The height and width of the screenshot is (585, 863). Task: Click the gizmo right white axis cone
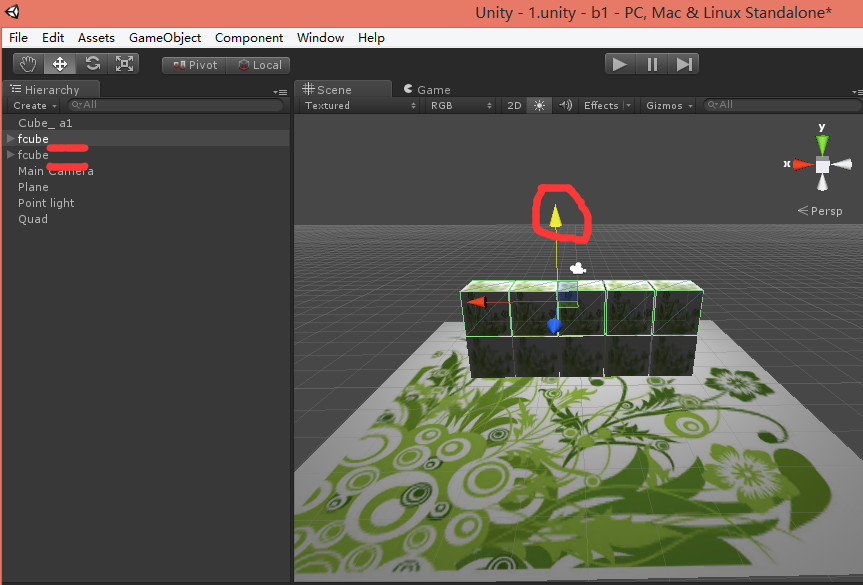842,164
